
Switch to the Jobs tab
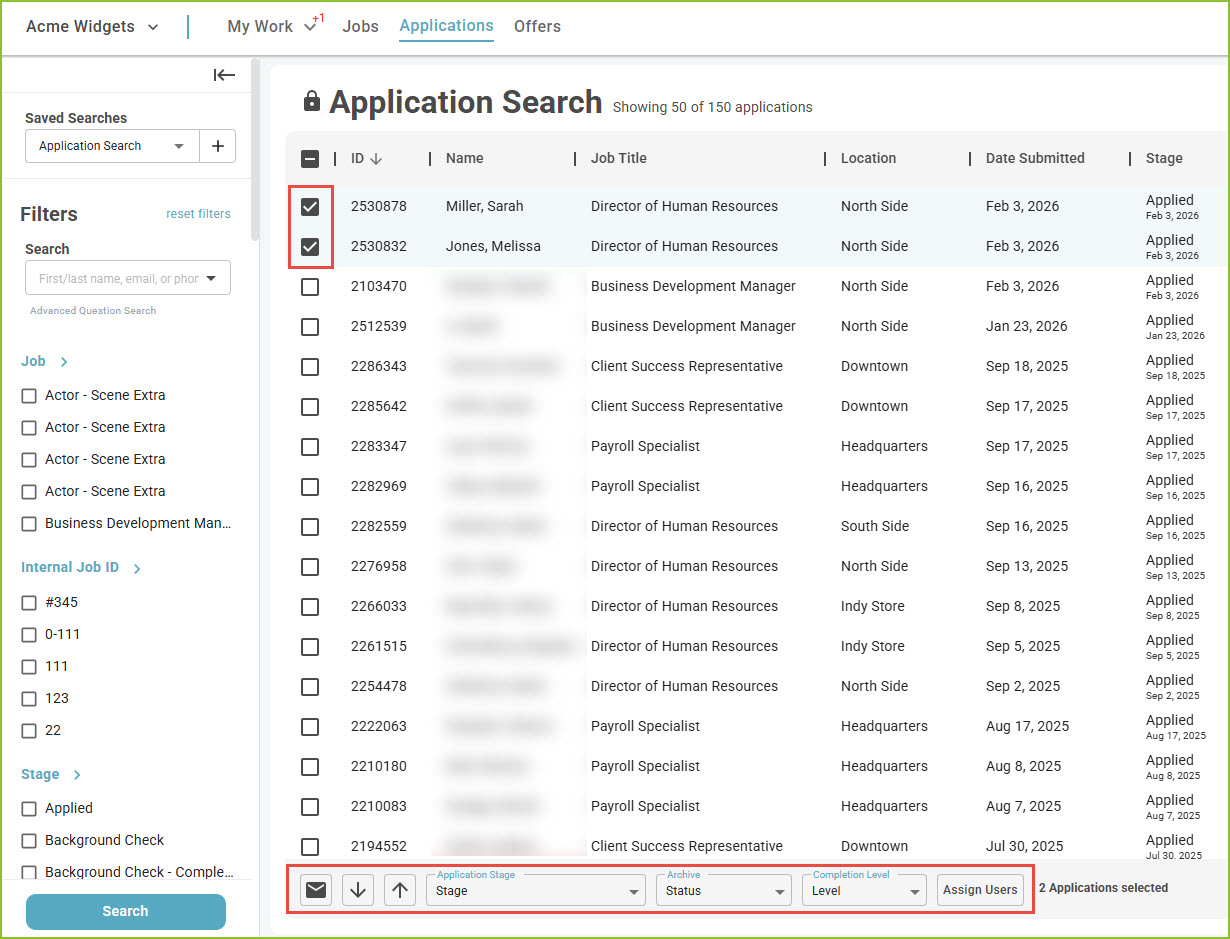360,27
